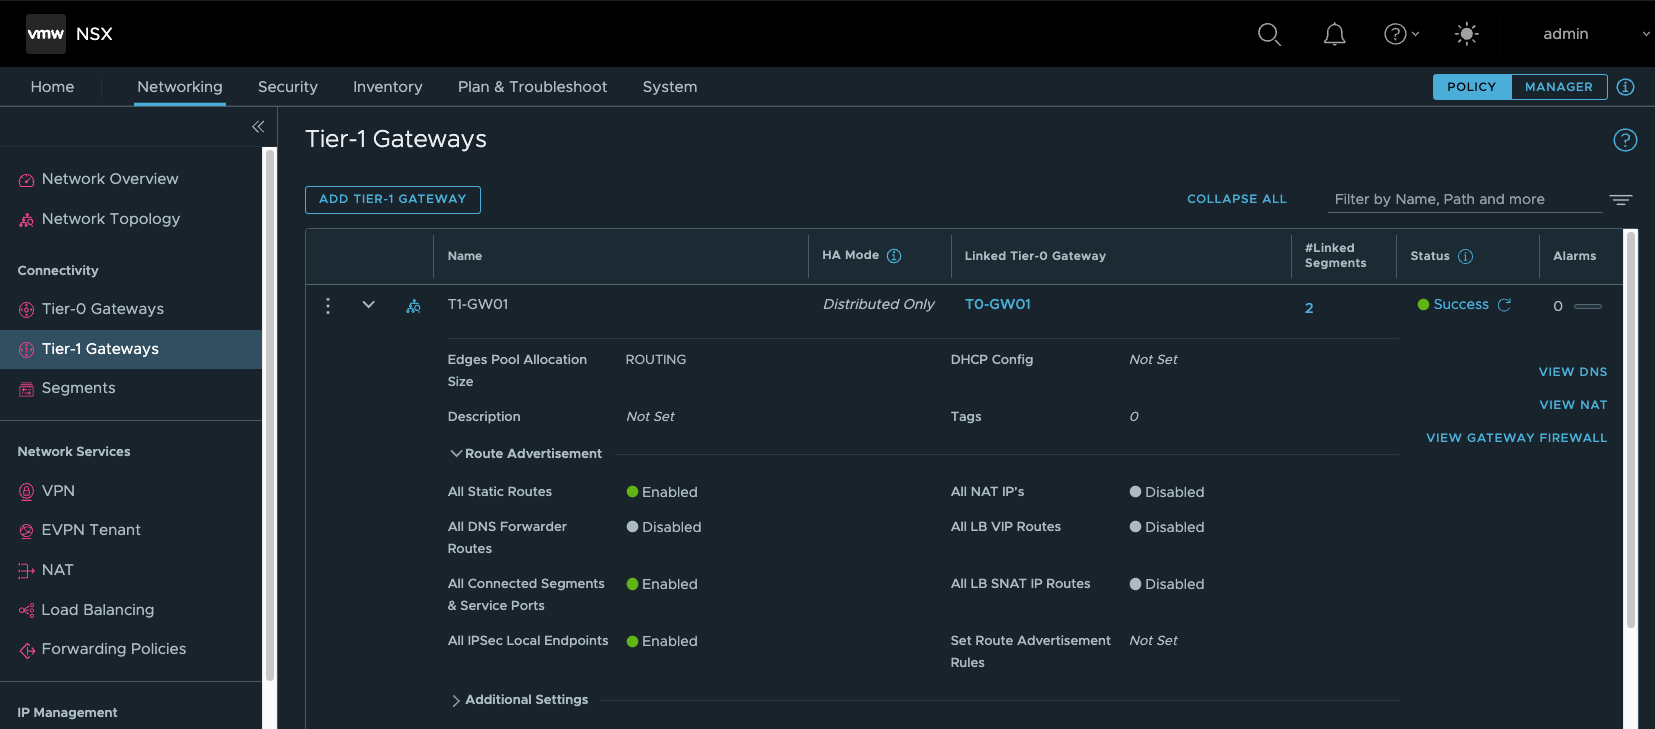
Task: Open linked segments count 2
Action: [1309, 308]
